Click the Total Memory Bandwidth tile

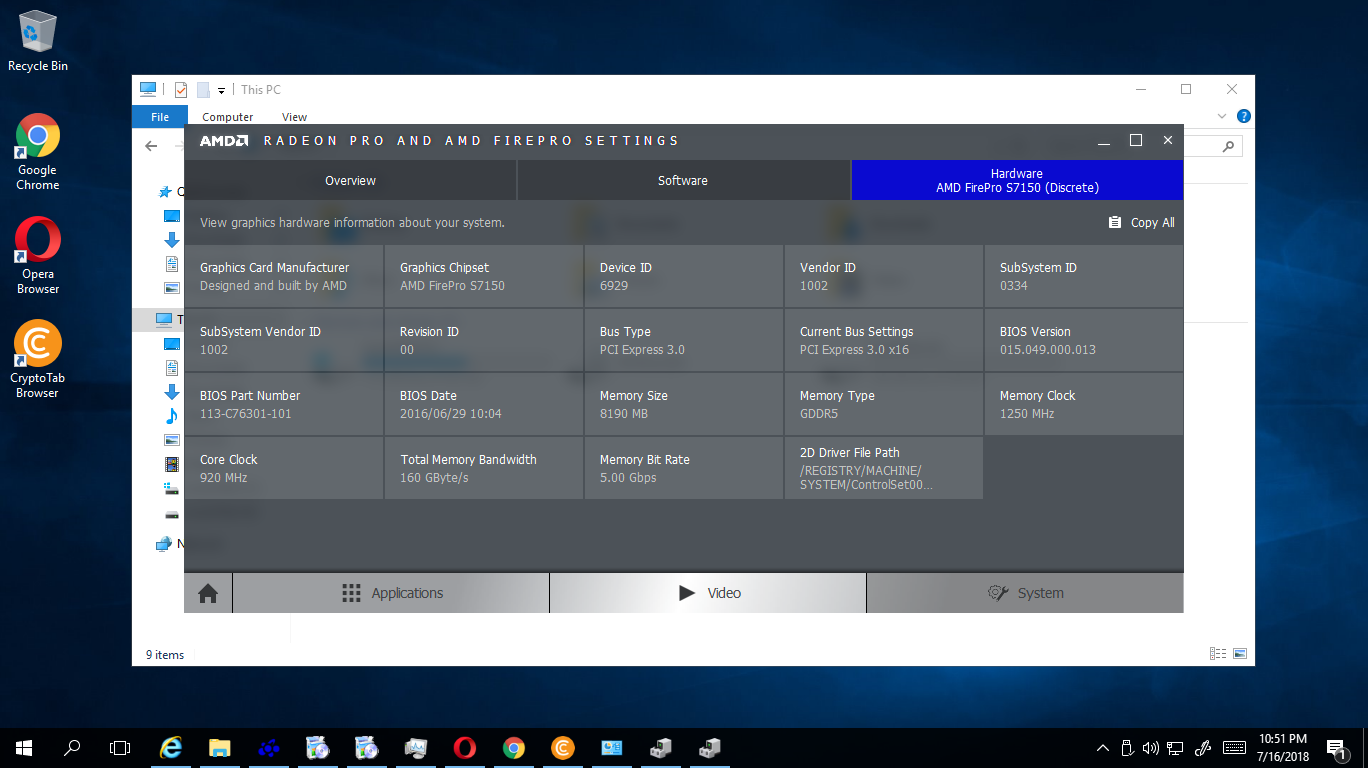(x=484, y=468)
